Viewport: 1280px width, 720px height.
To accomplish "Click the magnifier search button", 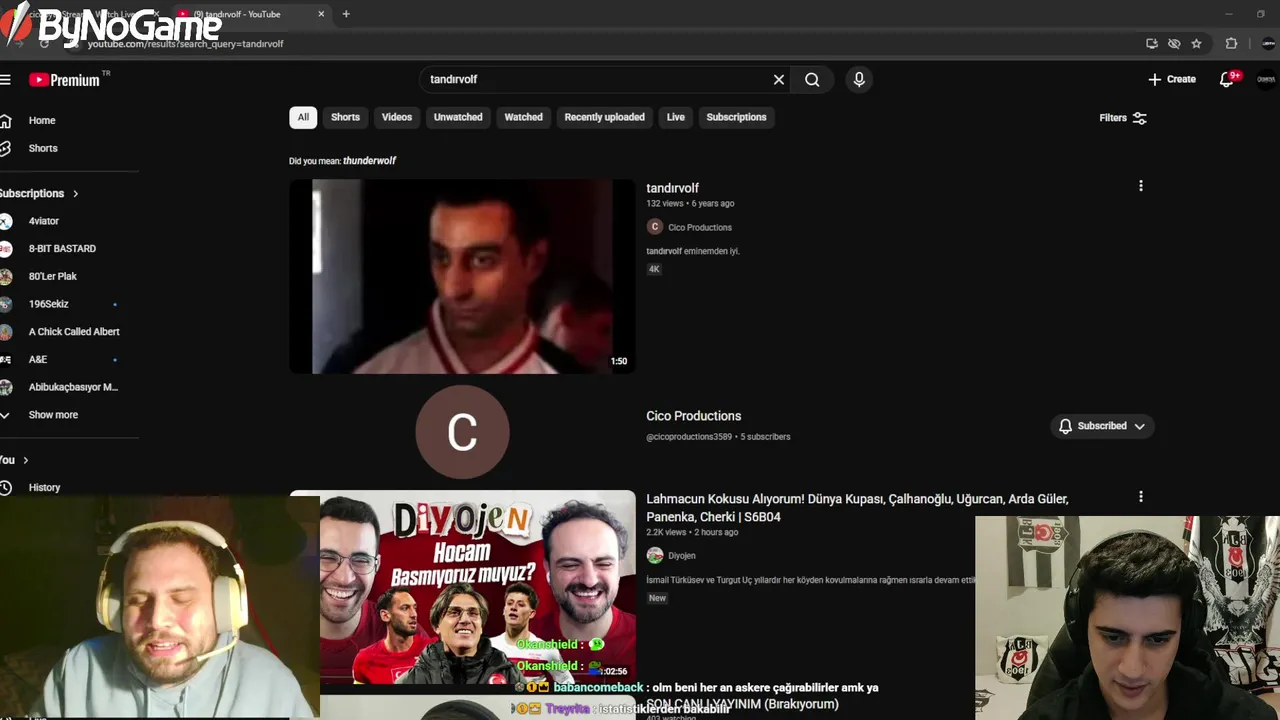I will pyautogui.click(x=812, y=79).
